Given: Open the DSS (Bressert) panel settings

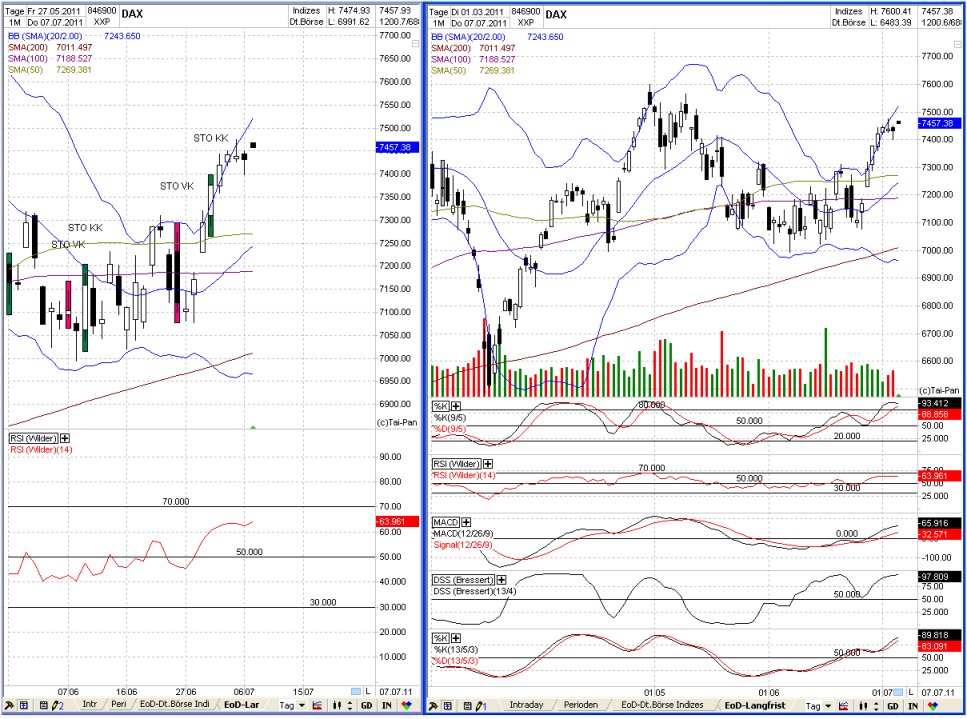Looking at the screenshot, I should pos(501,580).
